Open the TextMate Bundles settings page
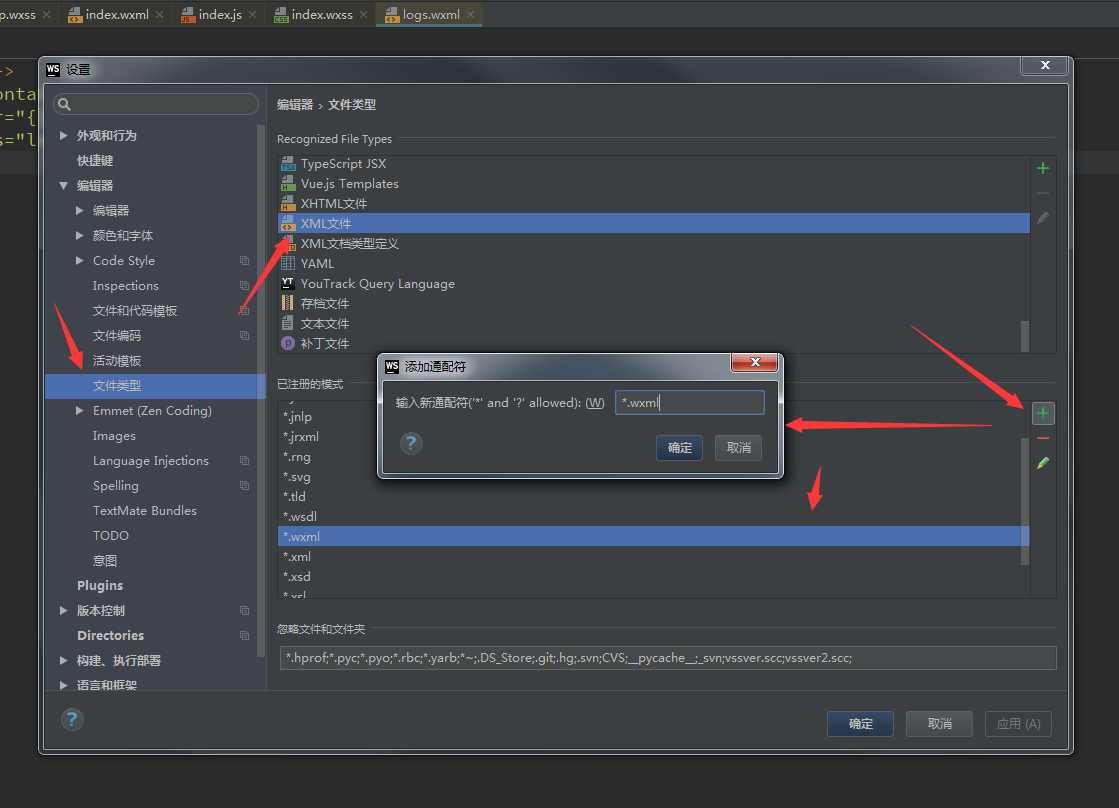 coord(145,510)
